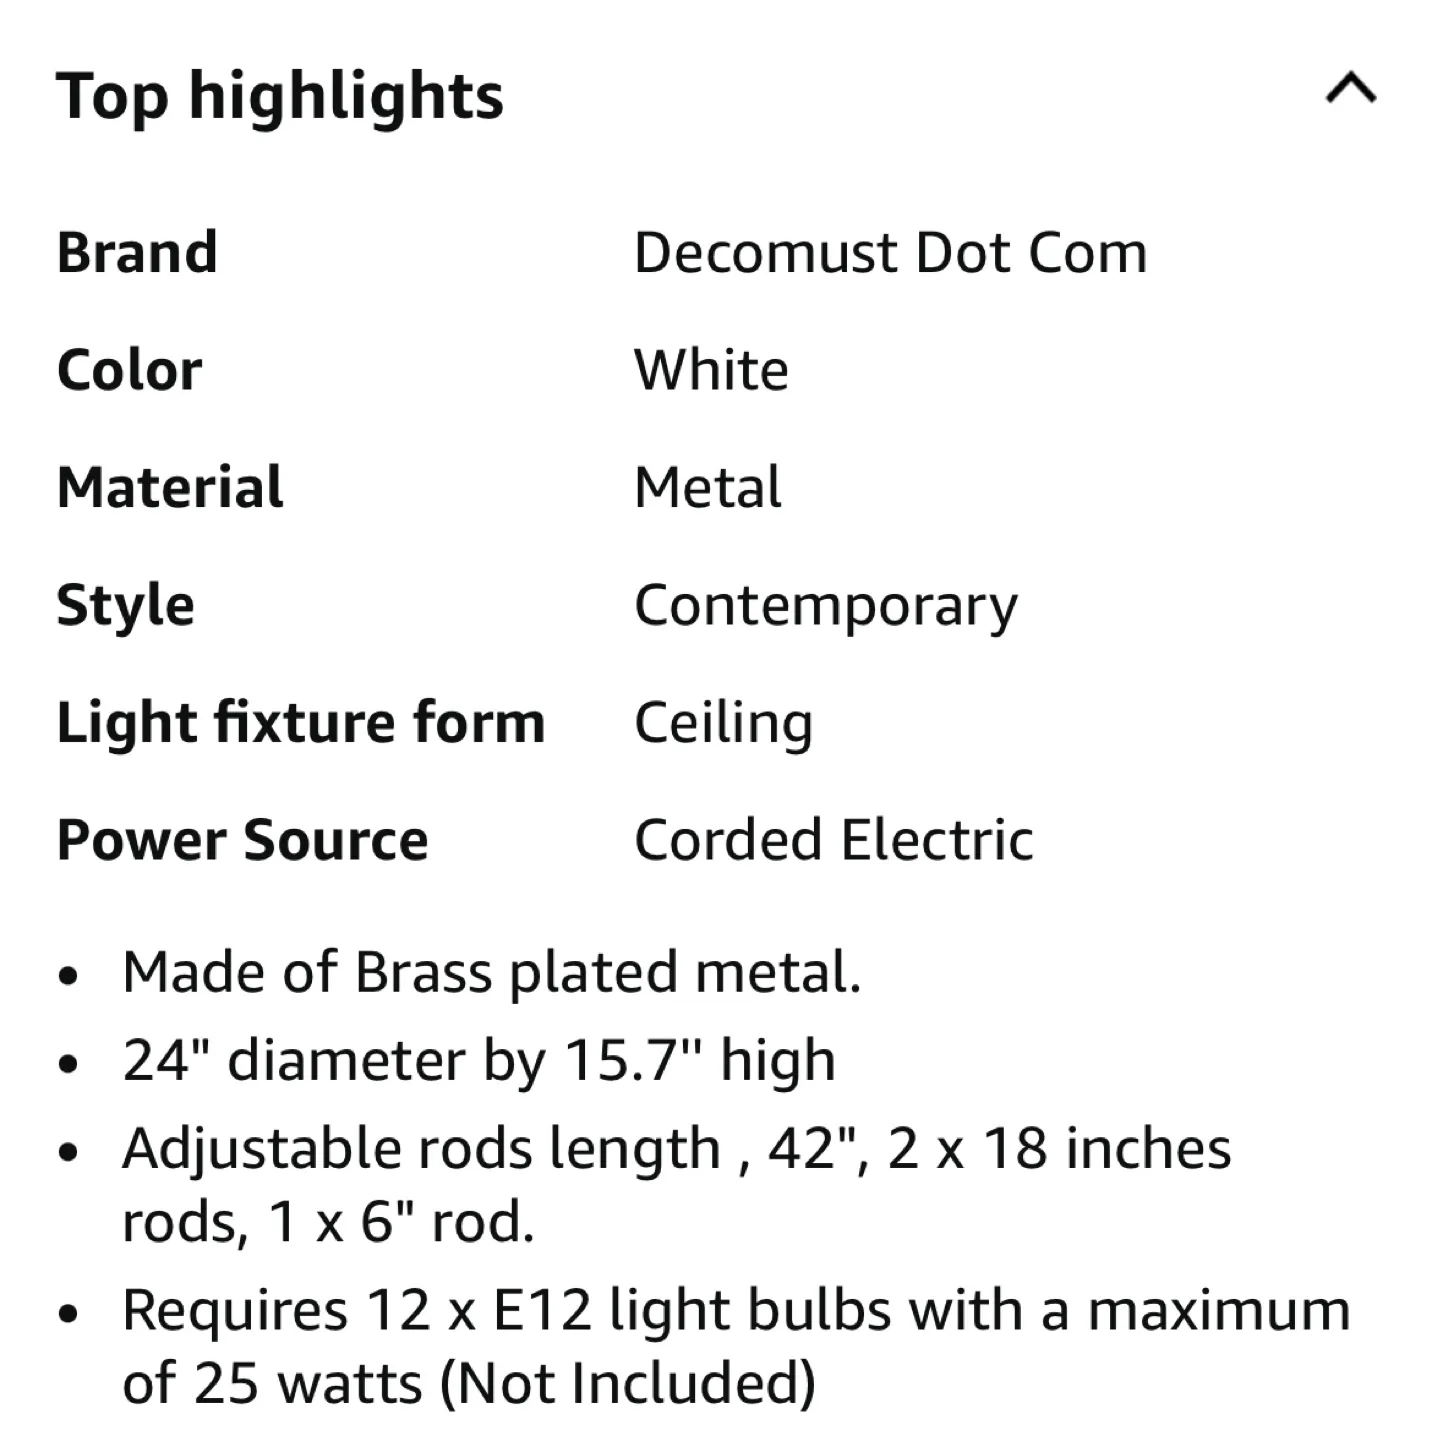1432x1440 pixels.
Task: Click the Power Source label
Action: (x=243, y=840)
